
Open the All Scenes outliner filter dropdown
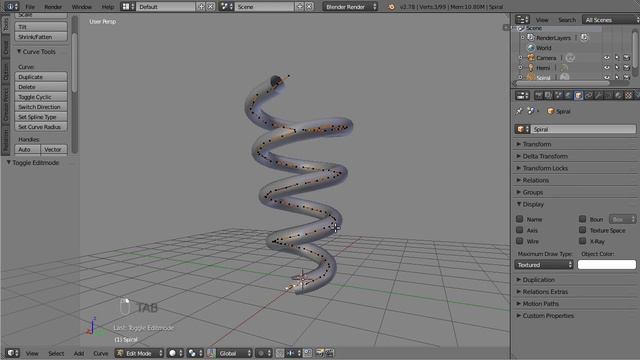click(x=611, y=20)
